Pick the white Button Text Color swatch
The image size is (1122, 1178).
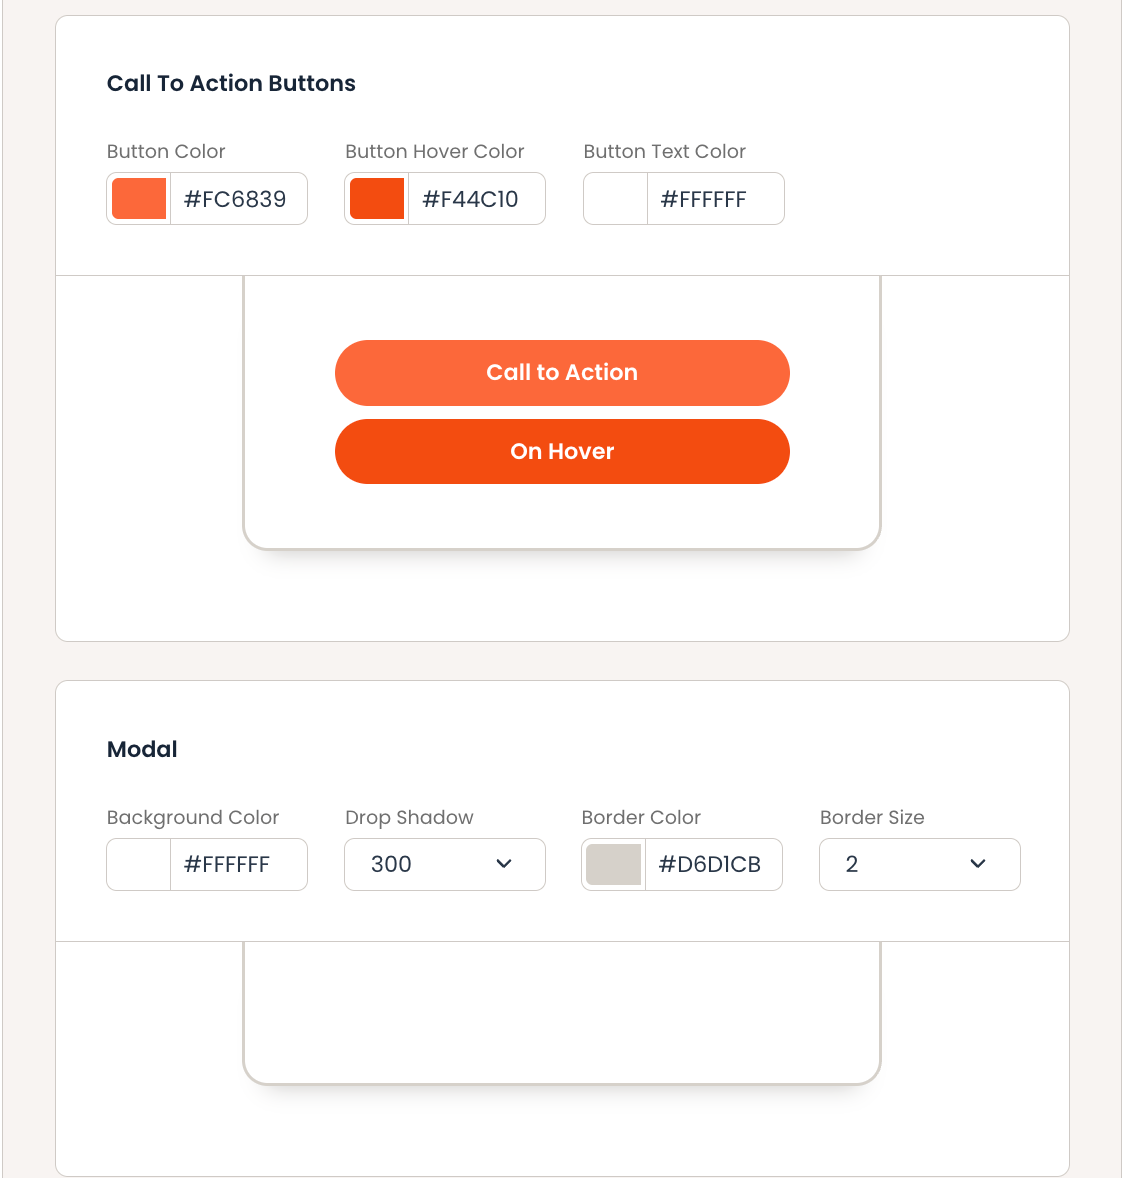coord(616,199)
